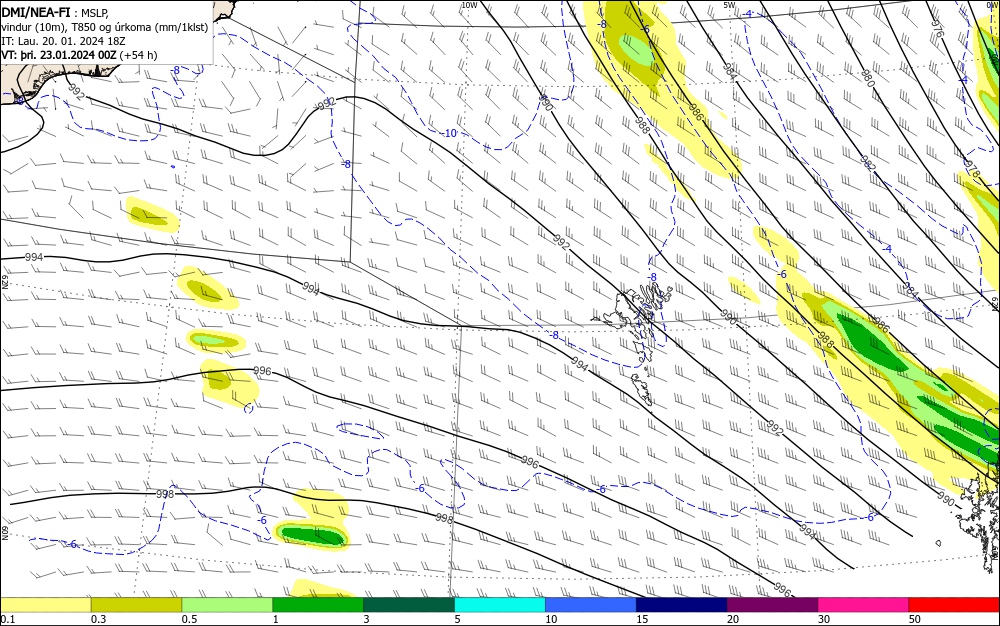Click the yellow 0.1 legend color swatch
The height and width of the screenshot is (626, 1000).
click(x=46, y=604)
